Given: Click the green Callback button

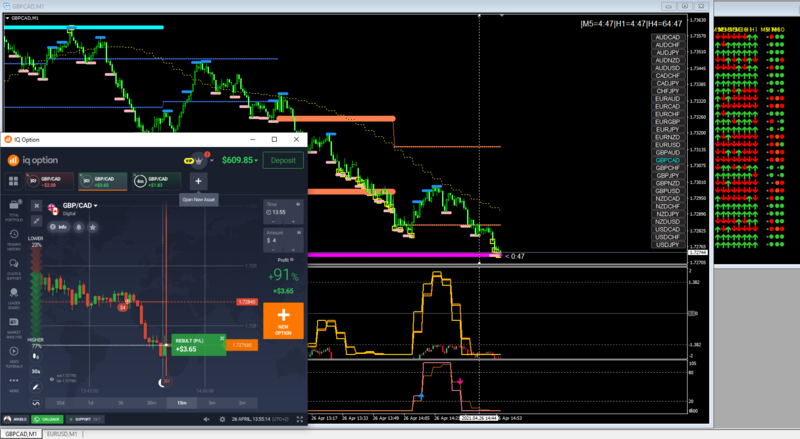Looking at the screenshot, I should (47, 419).
